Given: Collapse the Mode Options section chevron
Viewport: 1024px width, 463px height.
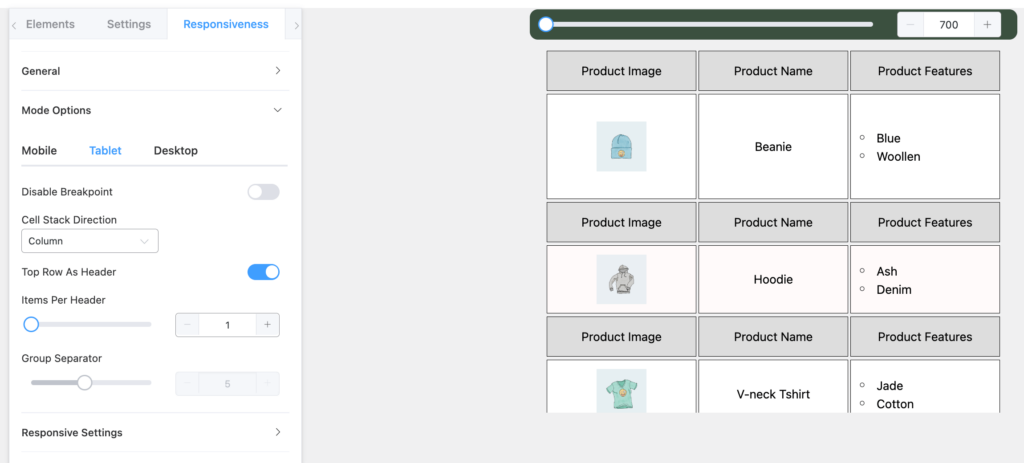Looking at the screenshot, I should click(x=278, y=110).
